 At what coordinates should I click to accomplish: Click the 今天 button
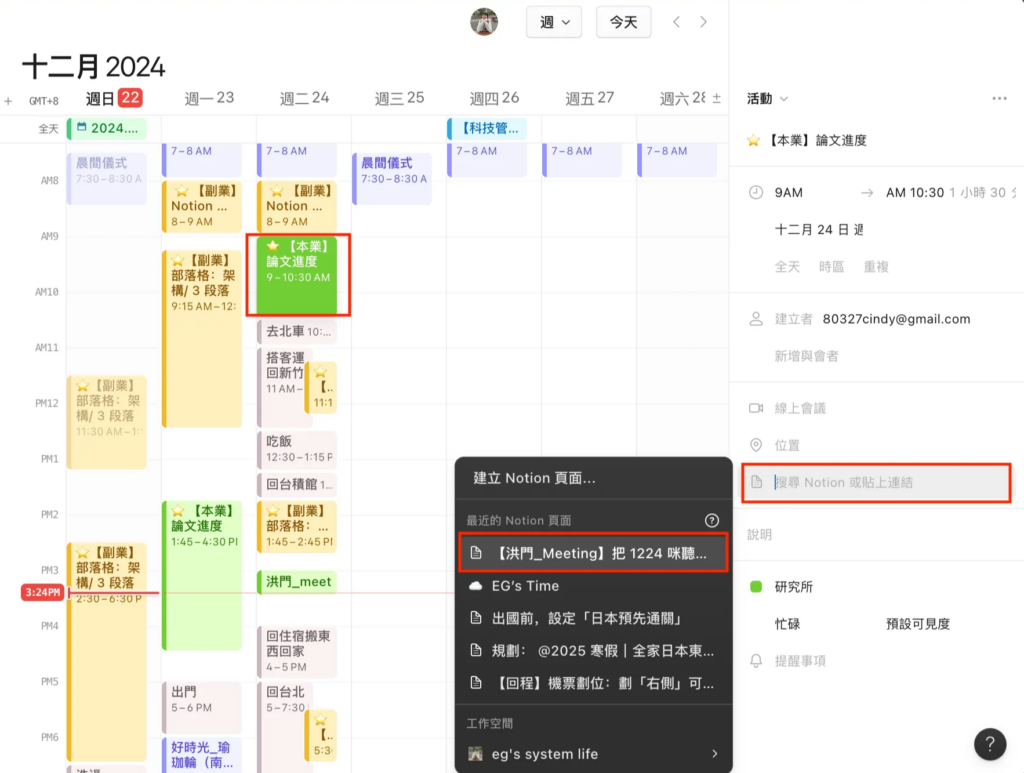point(623,22)
